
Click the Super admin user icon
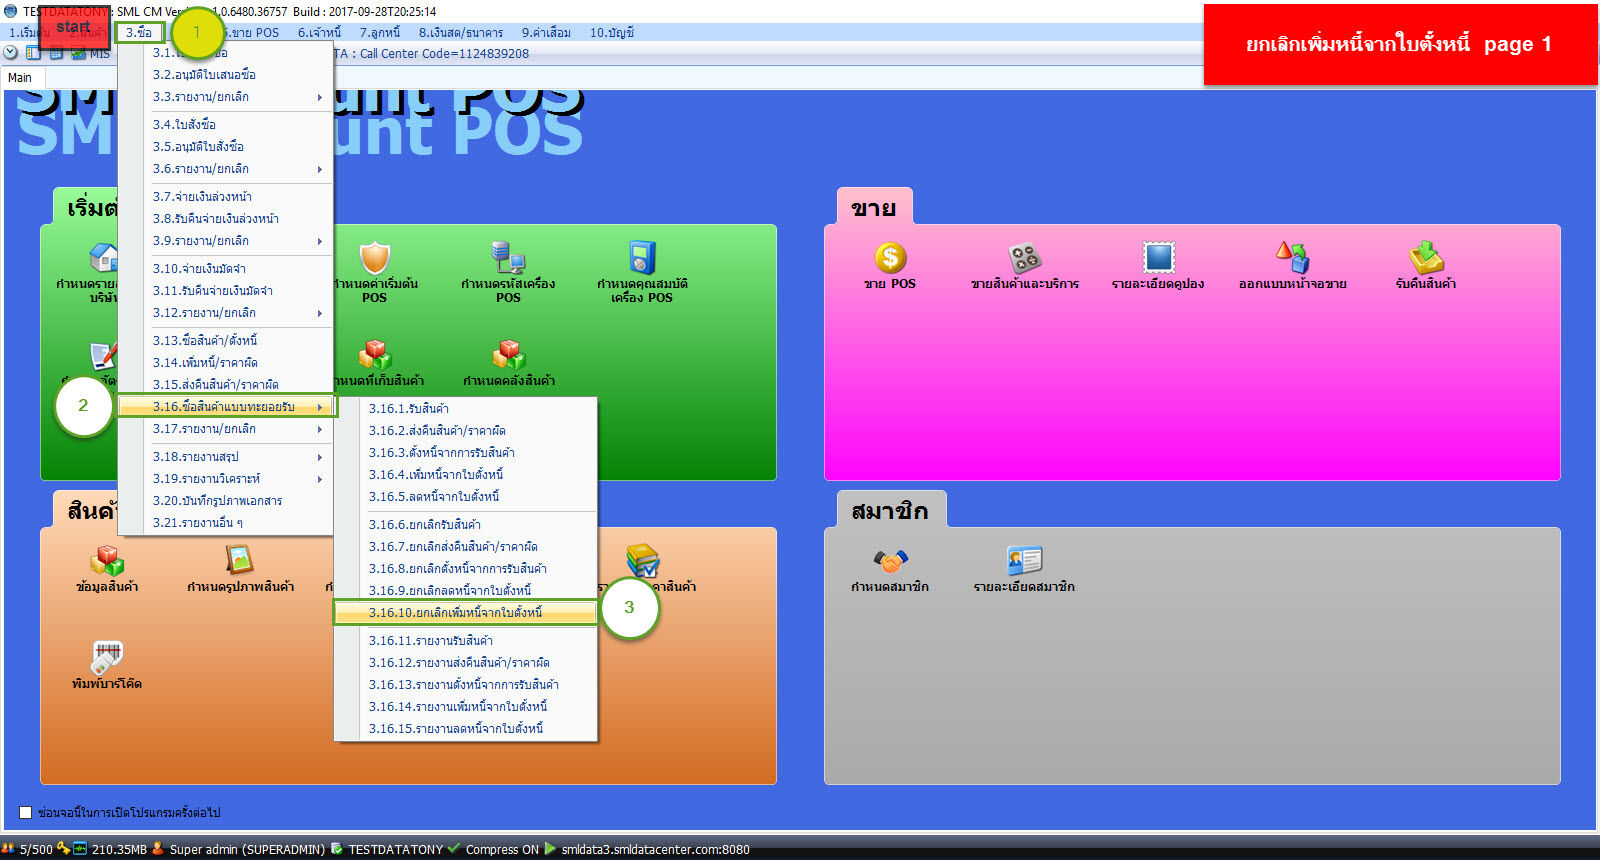coord(158,849)
